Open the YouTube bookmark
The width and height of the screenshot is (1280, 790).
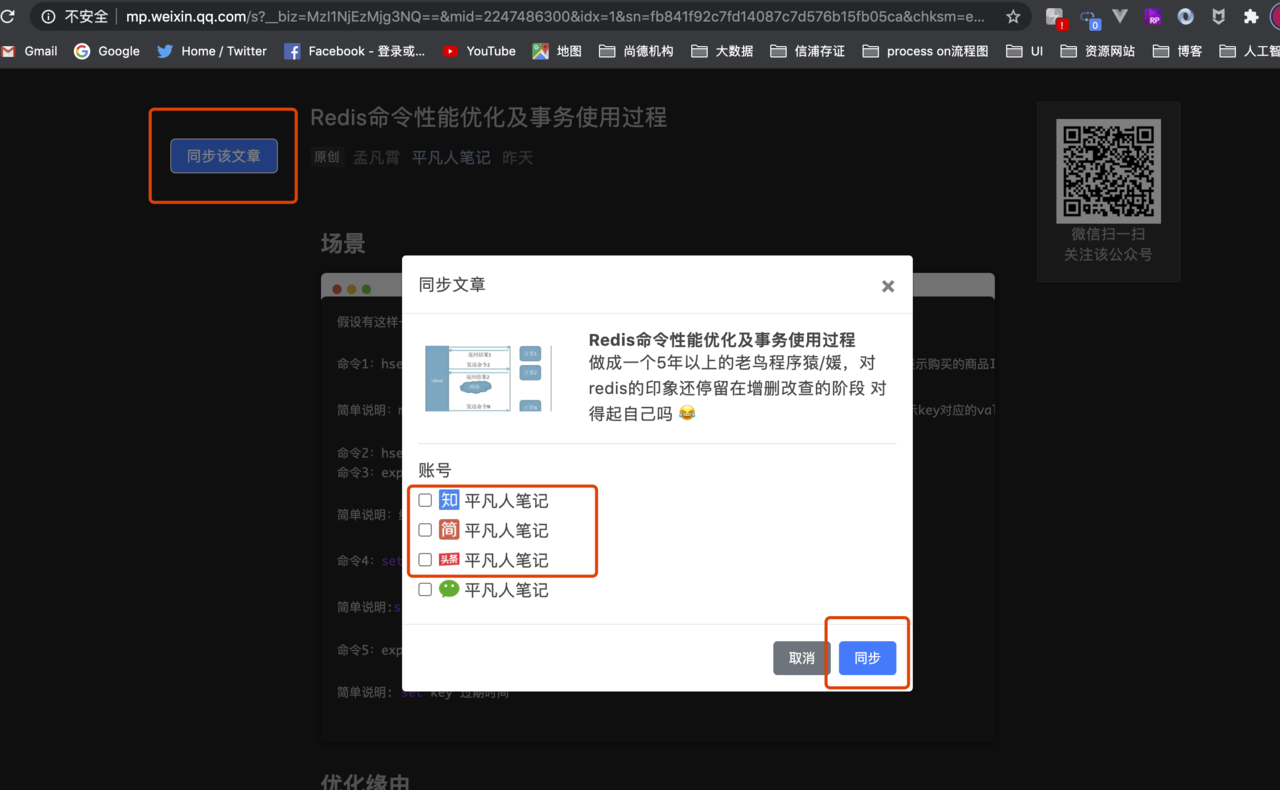click(x=479, y=51)
